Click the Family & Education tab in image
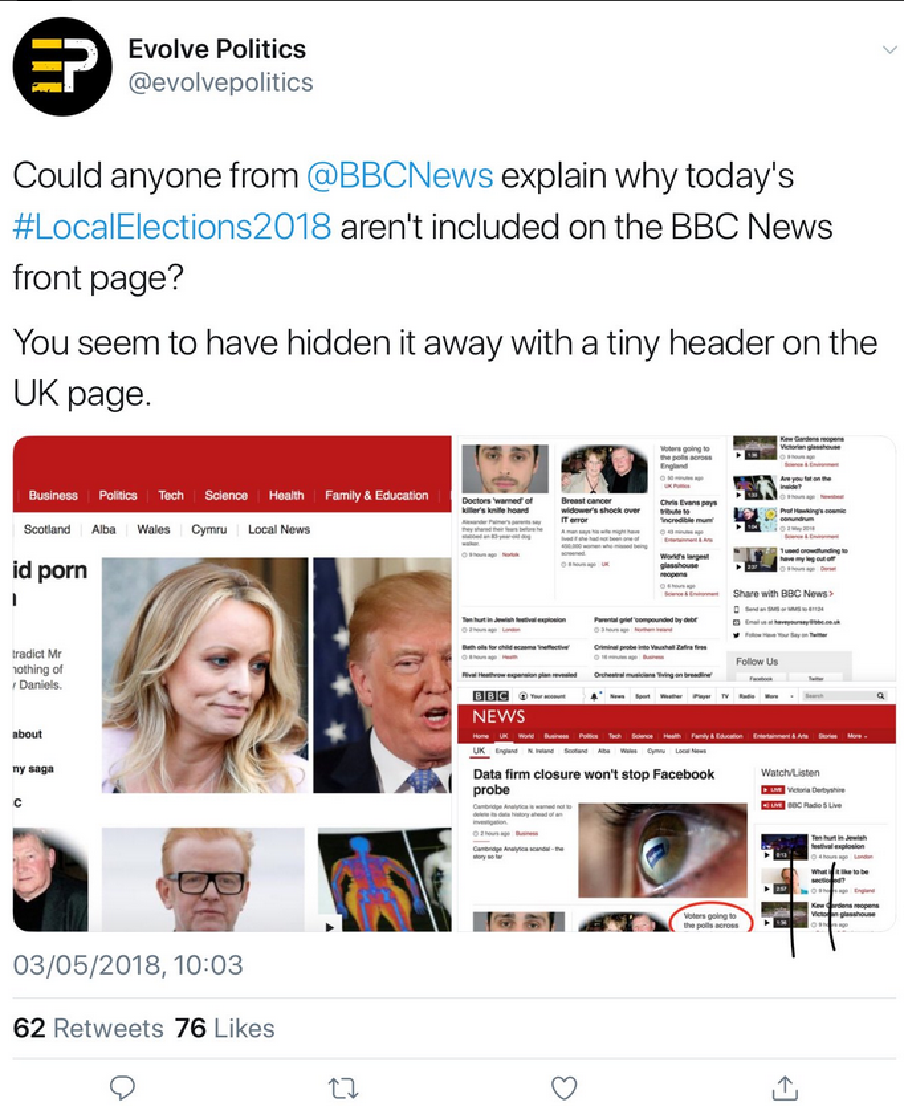 (x=377, y=495)
